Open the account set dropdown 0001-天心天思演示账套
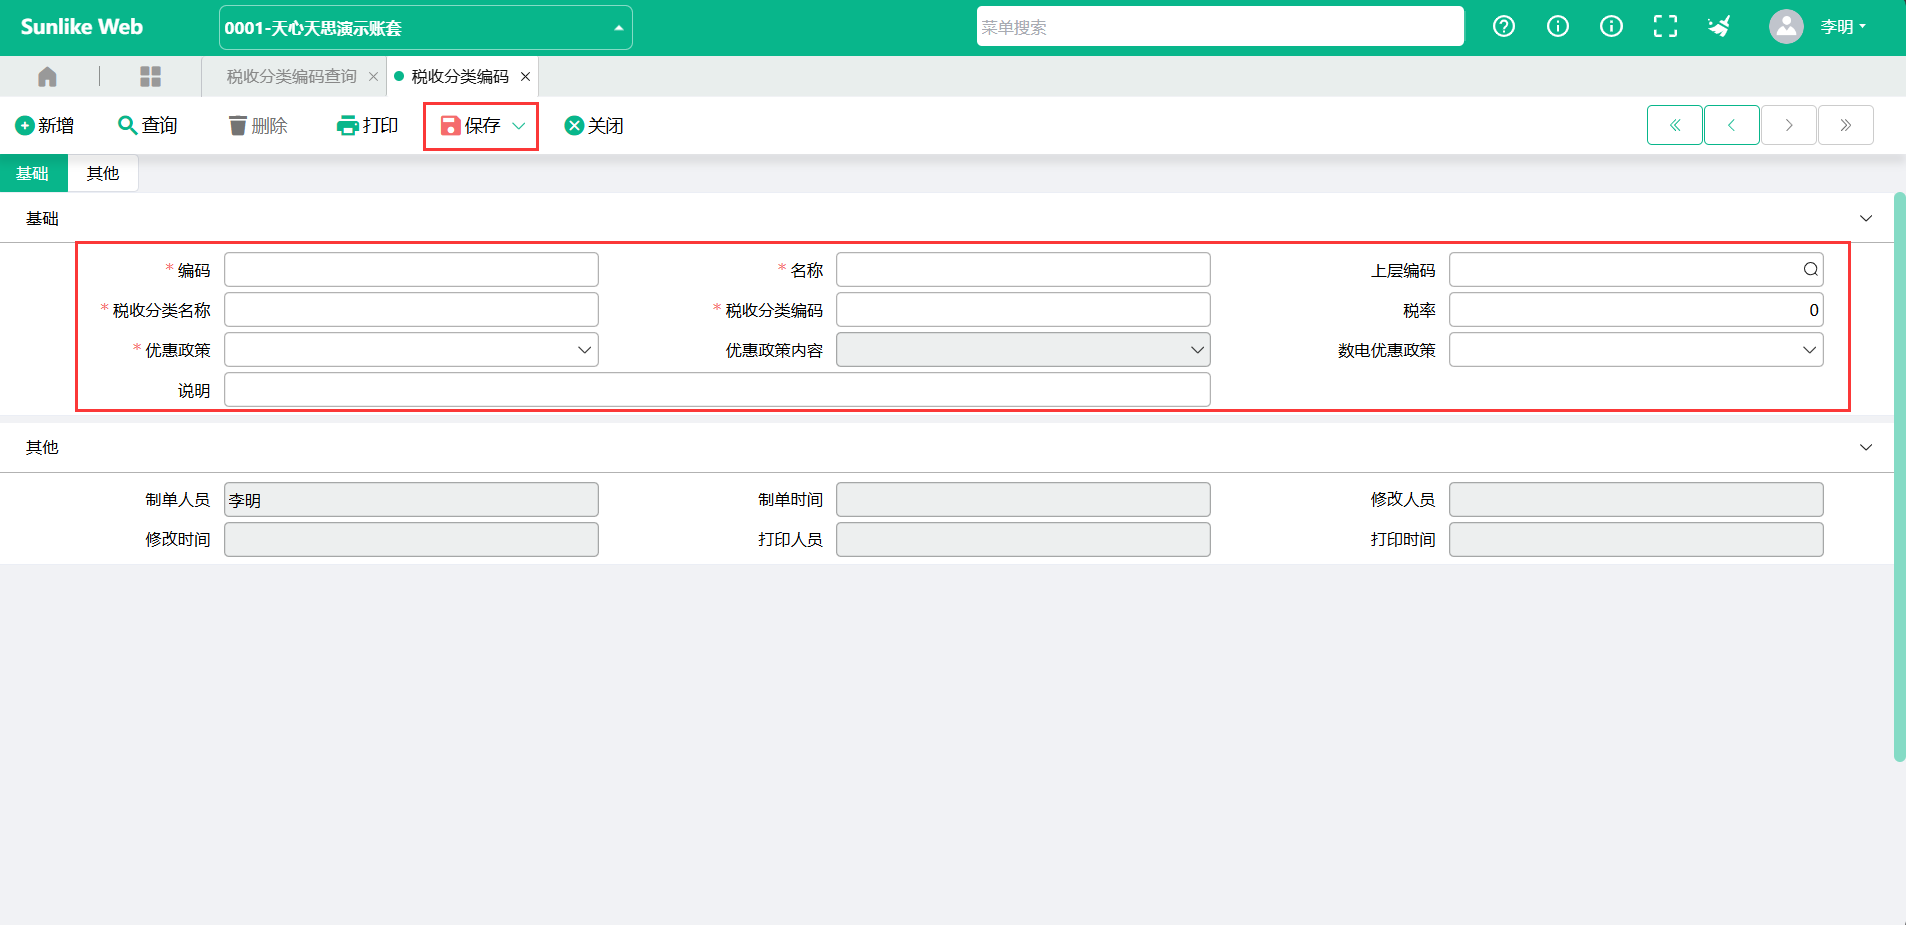This screenshot has width=1906, height=925. point(426,27)
